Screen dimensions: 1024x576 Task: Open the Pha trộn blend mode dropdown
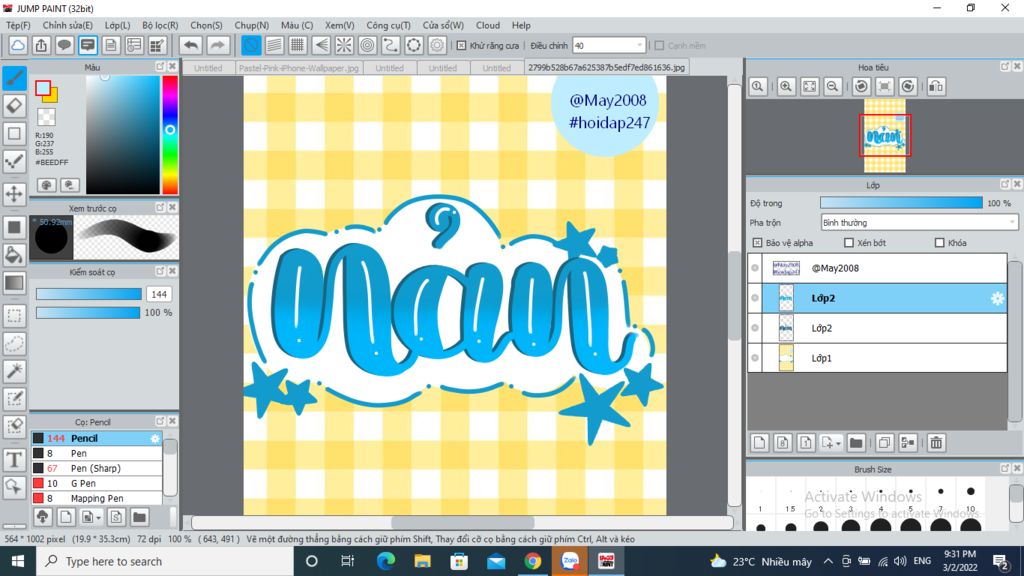point(919,223)
